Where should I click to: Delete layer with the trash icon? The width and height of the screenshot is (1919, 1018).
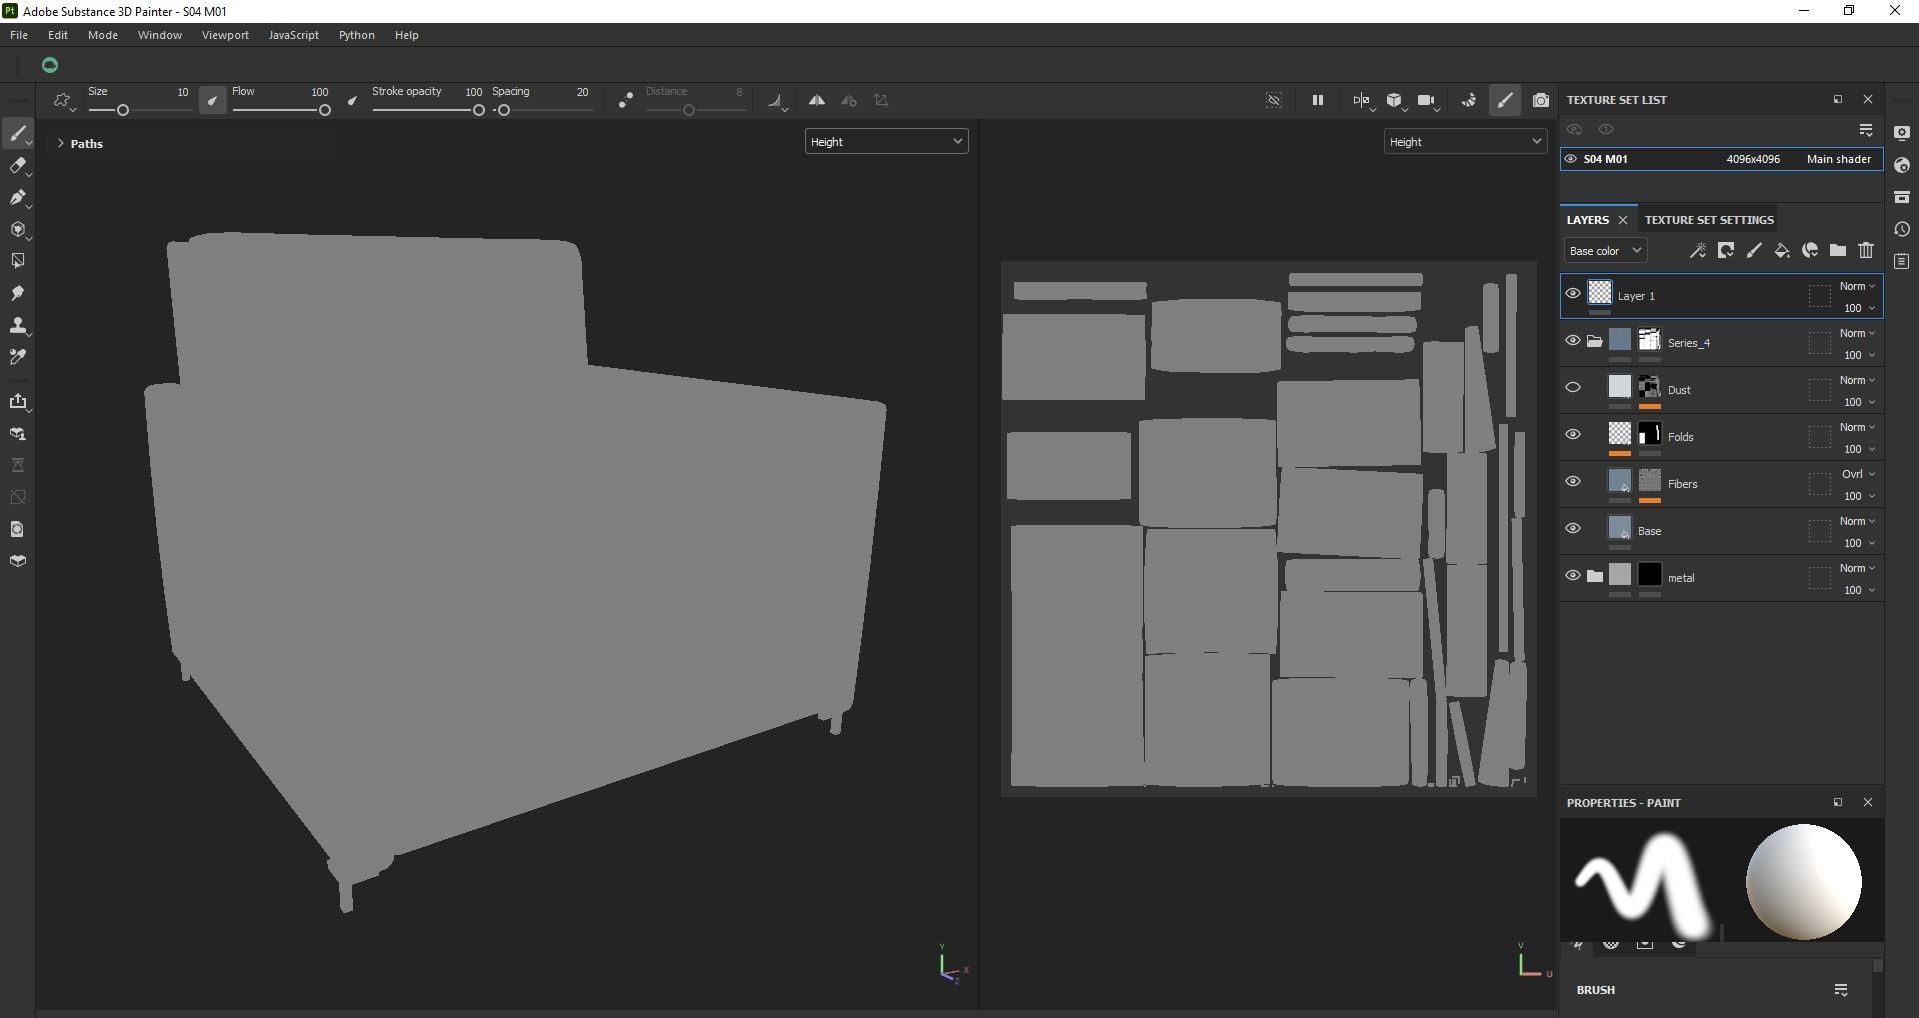tap(1865, 251)
